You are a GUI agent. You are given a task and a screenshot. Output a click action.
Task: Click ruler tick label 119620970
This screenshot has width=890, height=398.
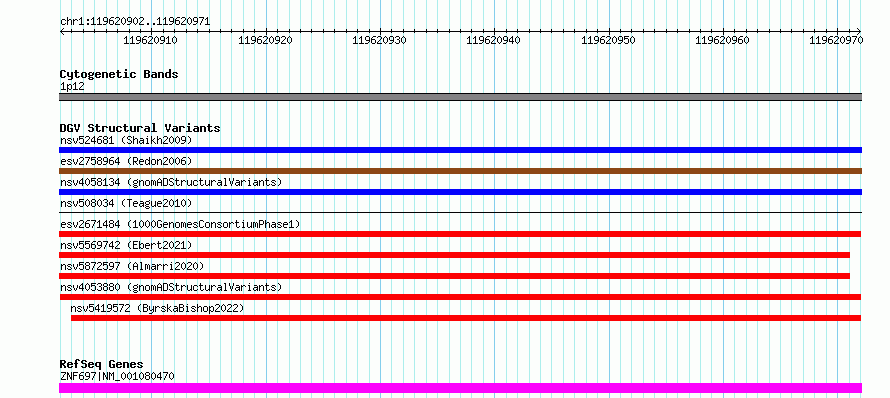836,40
